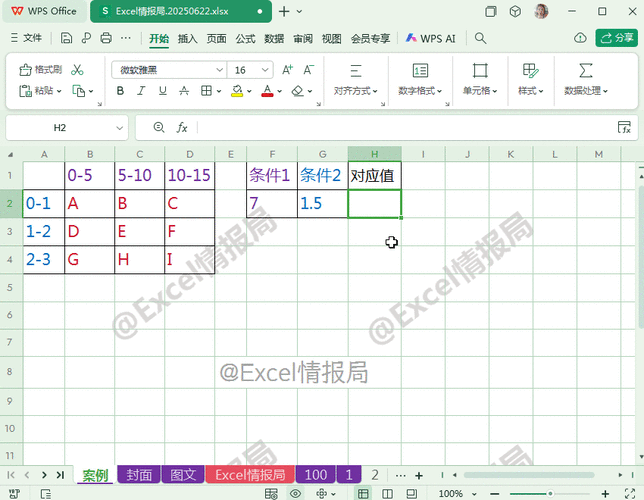Toggle Strikethrough formatting
644x500 pixels.
click(184, 91)
